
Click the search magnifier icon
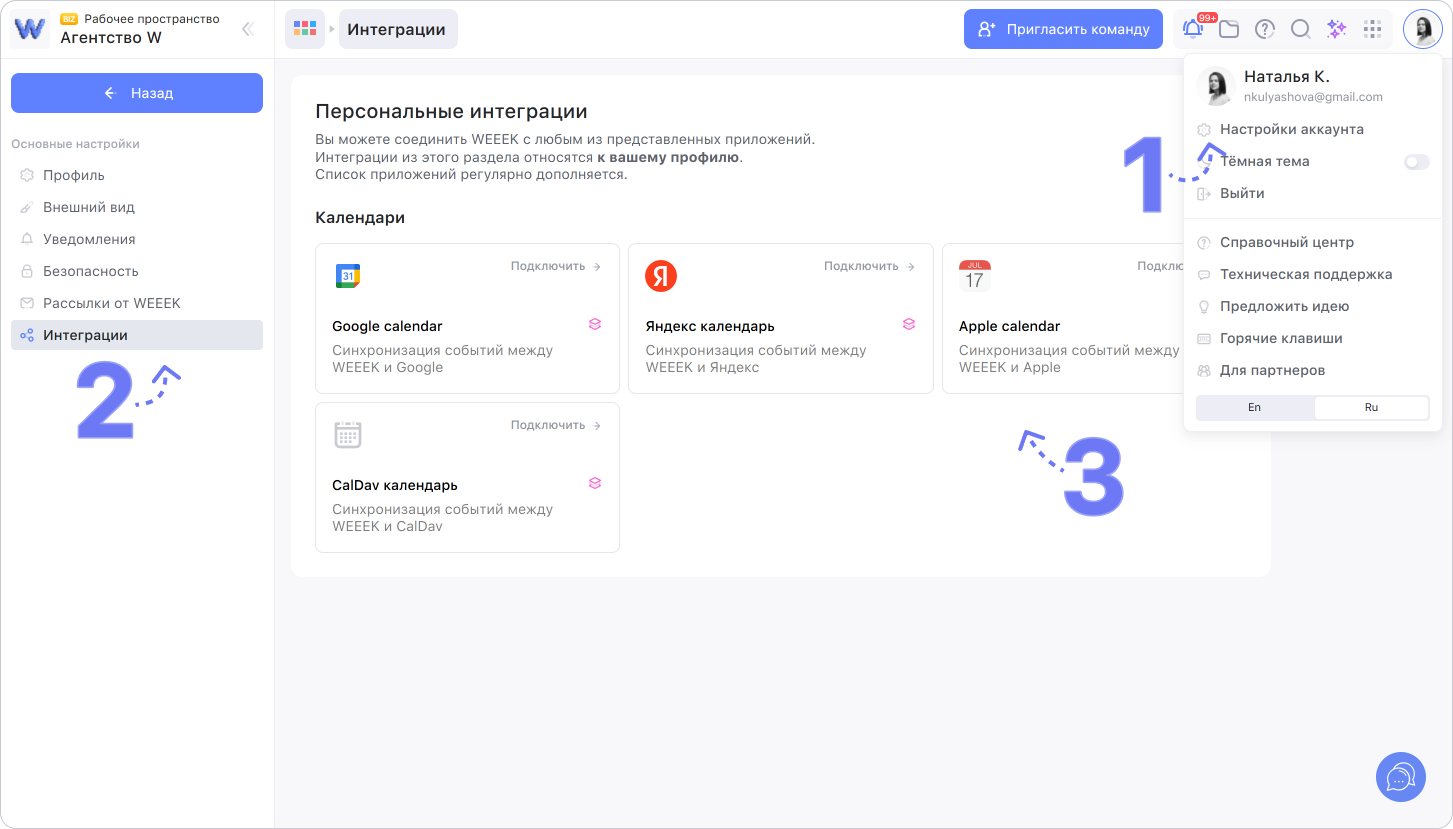(x=1301, y=29)
